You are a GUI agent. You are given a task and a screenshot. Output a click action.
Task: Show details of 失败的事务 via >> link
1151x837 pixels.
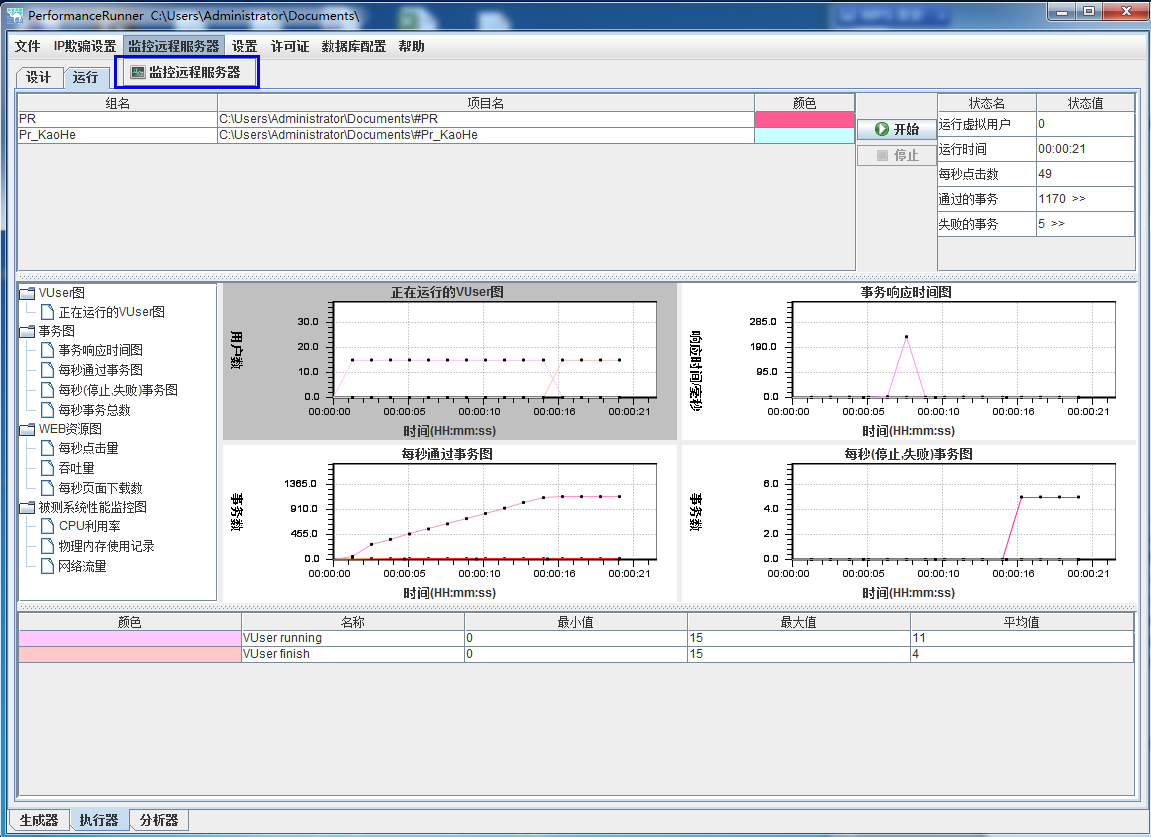point(1057,224)
